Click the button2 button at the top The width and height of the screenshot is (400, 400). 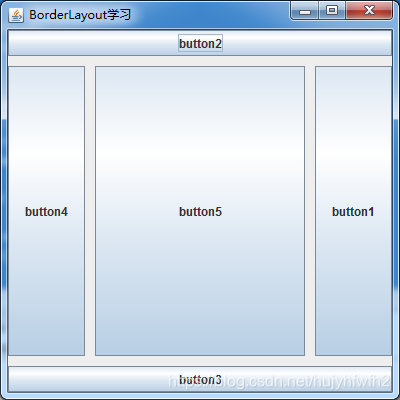point(200,43)
